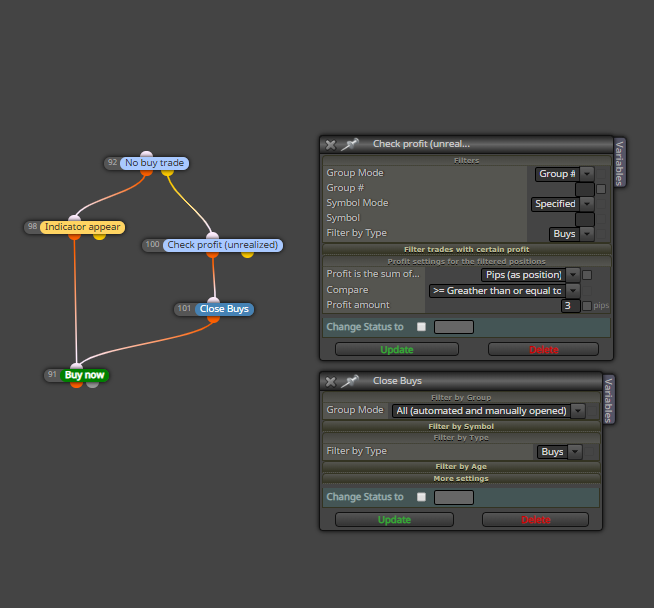
Task: Select the 'Close Buys' node in graph
Action: click(x=224, y=309)
